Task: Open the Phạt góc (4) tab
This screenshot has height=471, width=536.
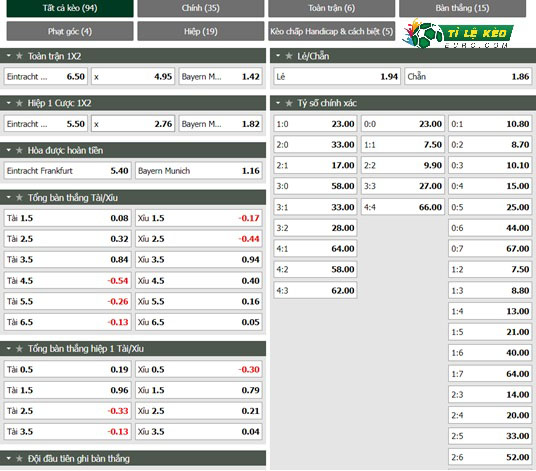Action: (x=70, y=31)
